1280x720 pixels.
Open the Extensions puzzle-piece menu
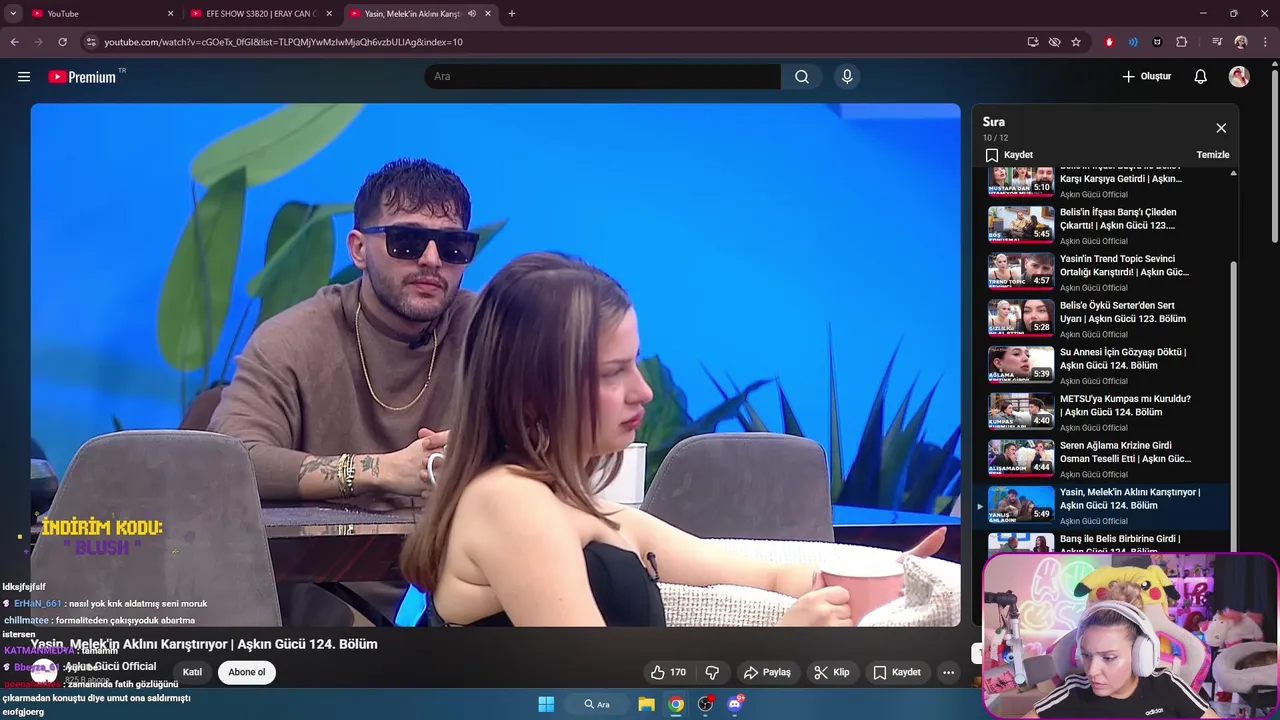(x=1181, y=42)
